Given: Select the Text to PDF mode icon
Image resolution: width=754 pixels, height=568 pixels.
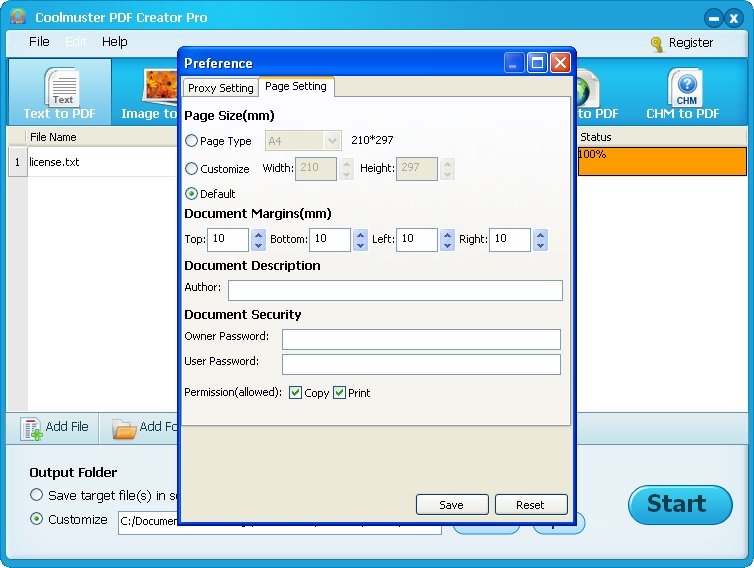Looking at the screenshot, I should (x=63, y=87).
